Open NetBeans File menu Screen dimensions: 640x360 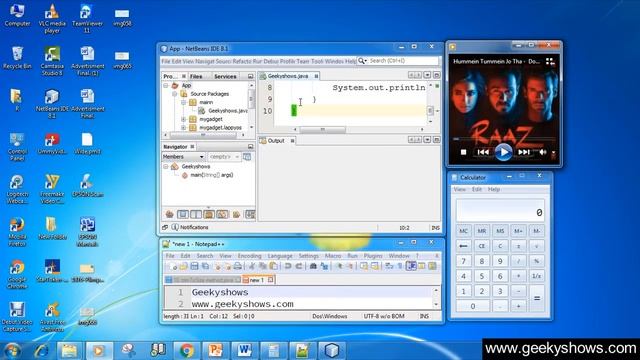(165, 61)
